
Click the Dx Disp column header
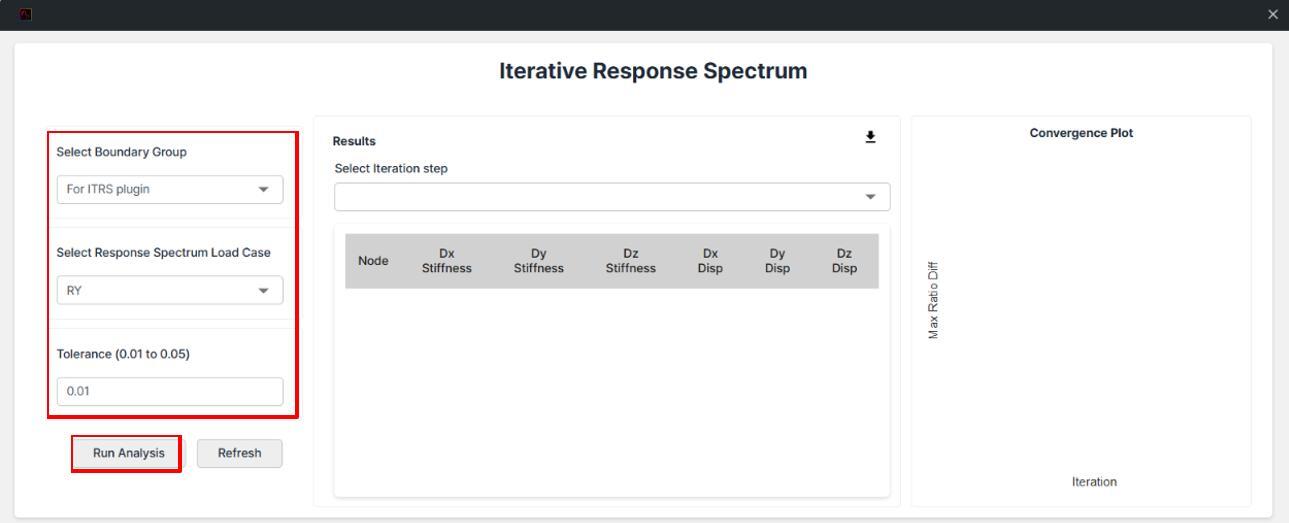click(710, 261)
